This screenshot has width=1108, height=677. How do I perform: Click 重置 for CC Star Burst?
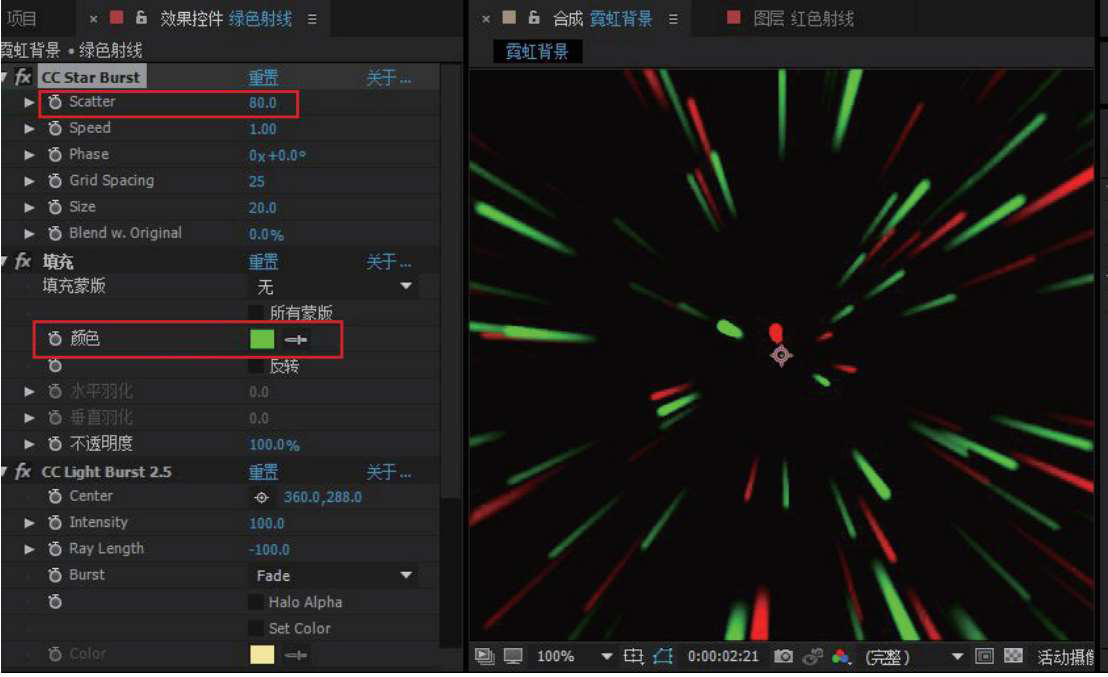click(x=263, y=78)
